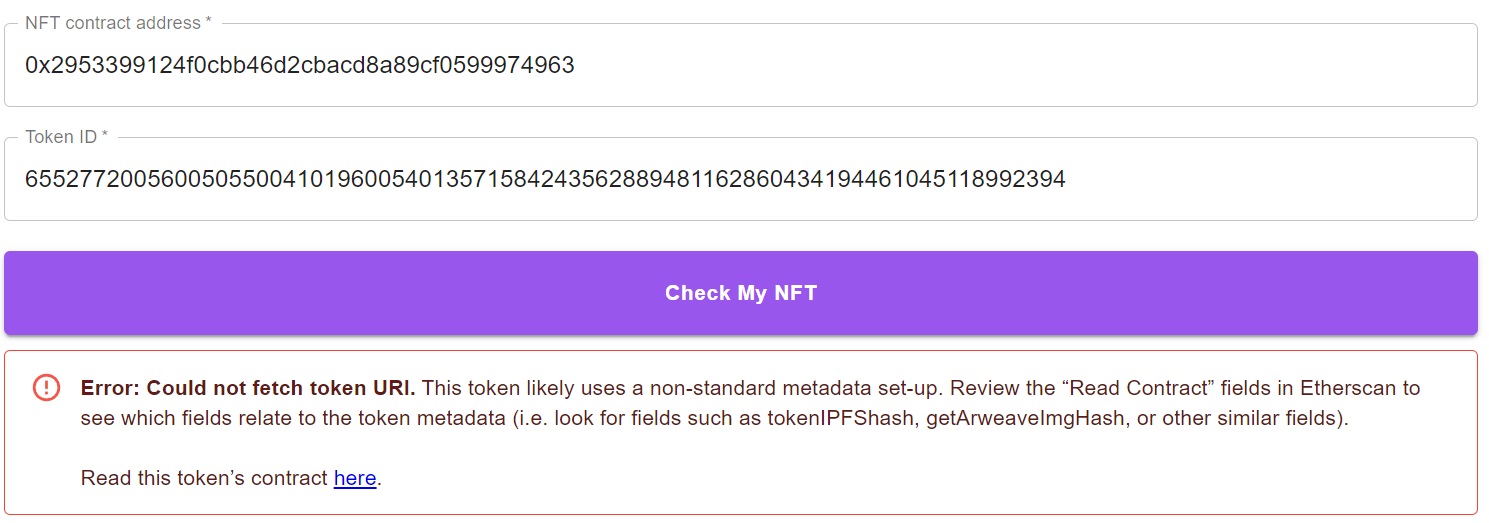1489x523 pixels.
Task: Click on the long Token ID number
Action: point(545,180)
